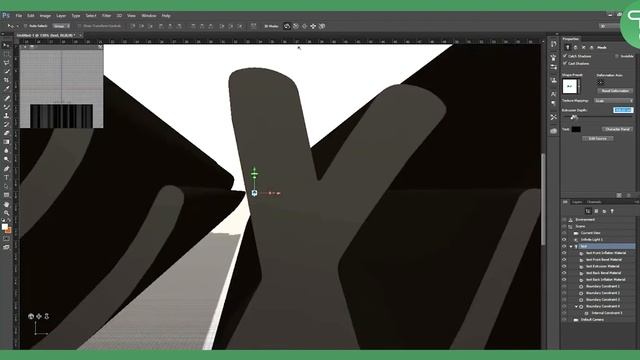Switch to the Layers tab
Viewport: 640px width, 360px height.
[577, 202]
